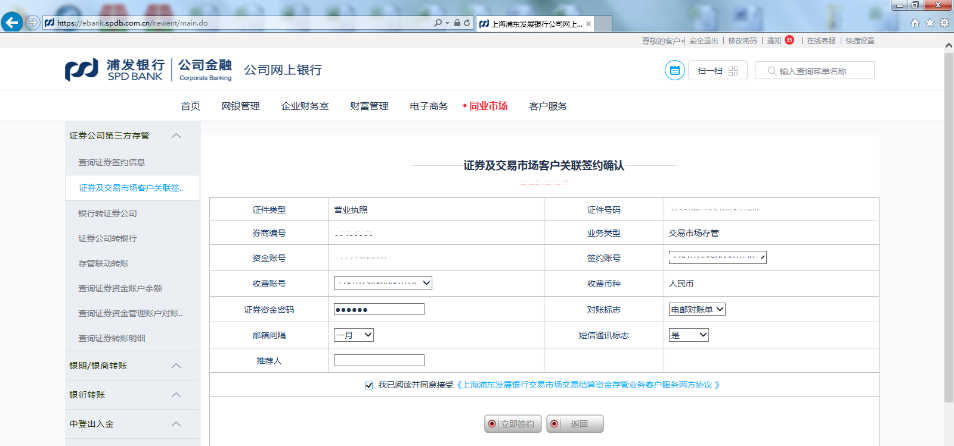
Task: Open the 企业财务室 menu
Action: [304, 106]
